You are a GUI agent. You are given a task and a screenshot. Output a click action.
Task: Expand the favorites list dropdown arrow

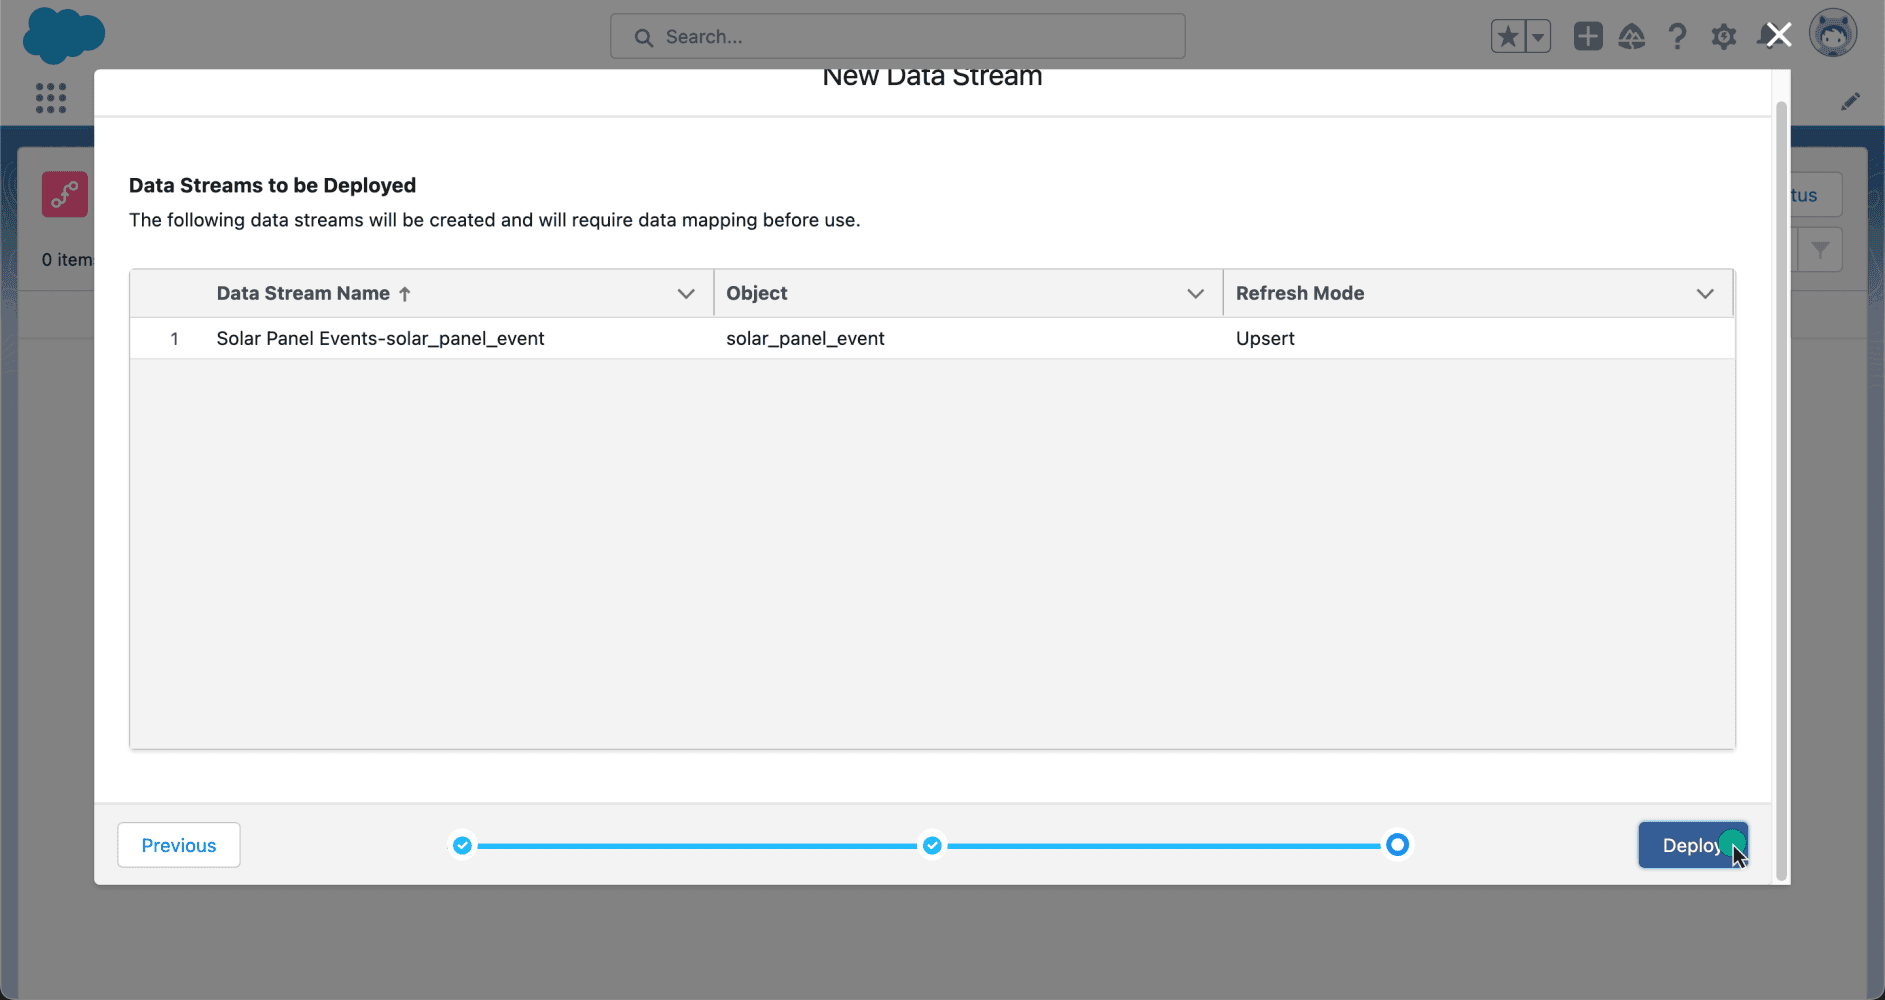tap(1538, 37)
